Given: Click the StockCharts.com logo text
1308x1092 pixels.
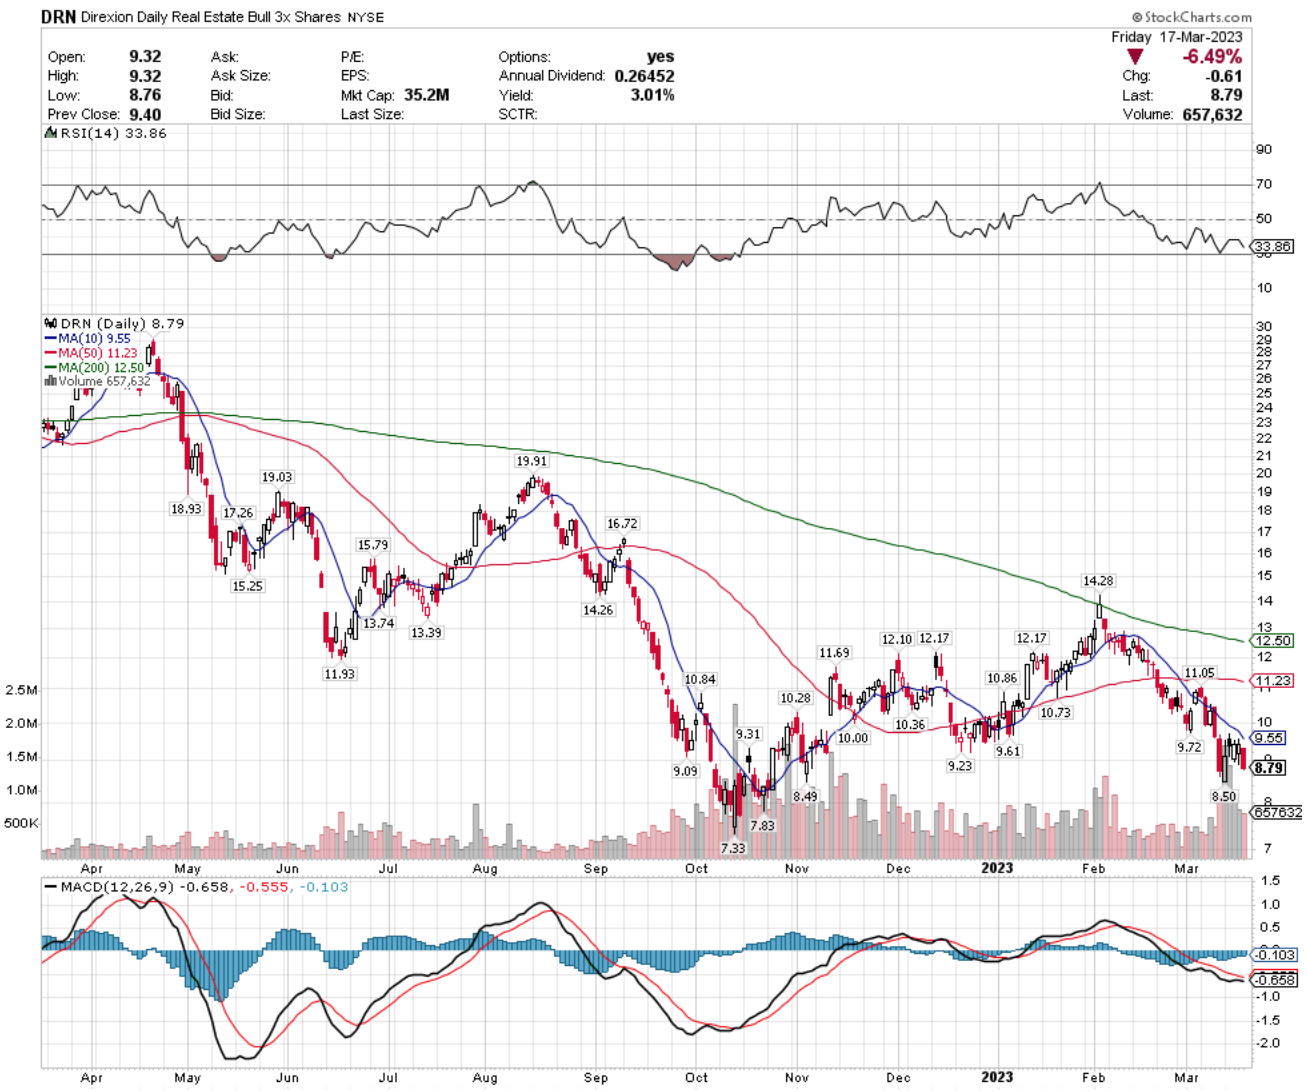Looking at the screenshot, I should pyautogui.click(x=1191, y=17).
